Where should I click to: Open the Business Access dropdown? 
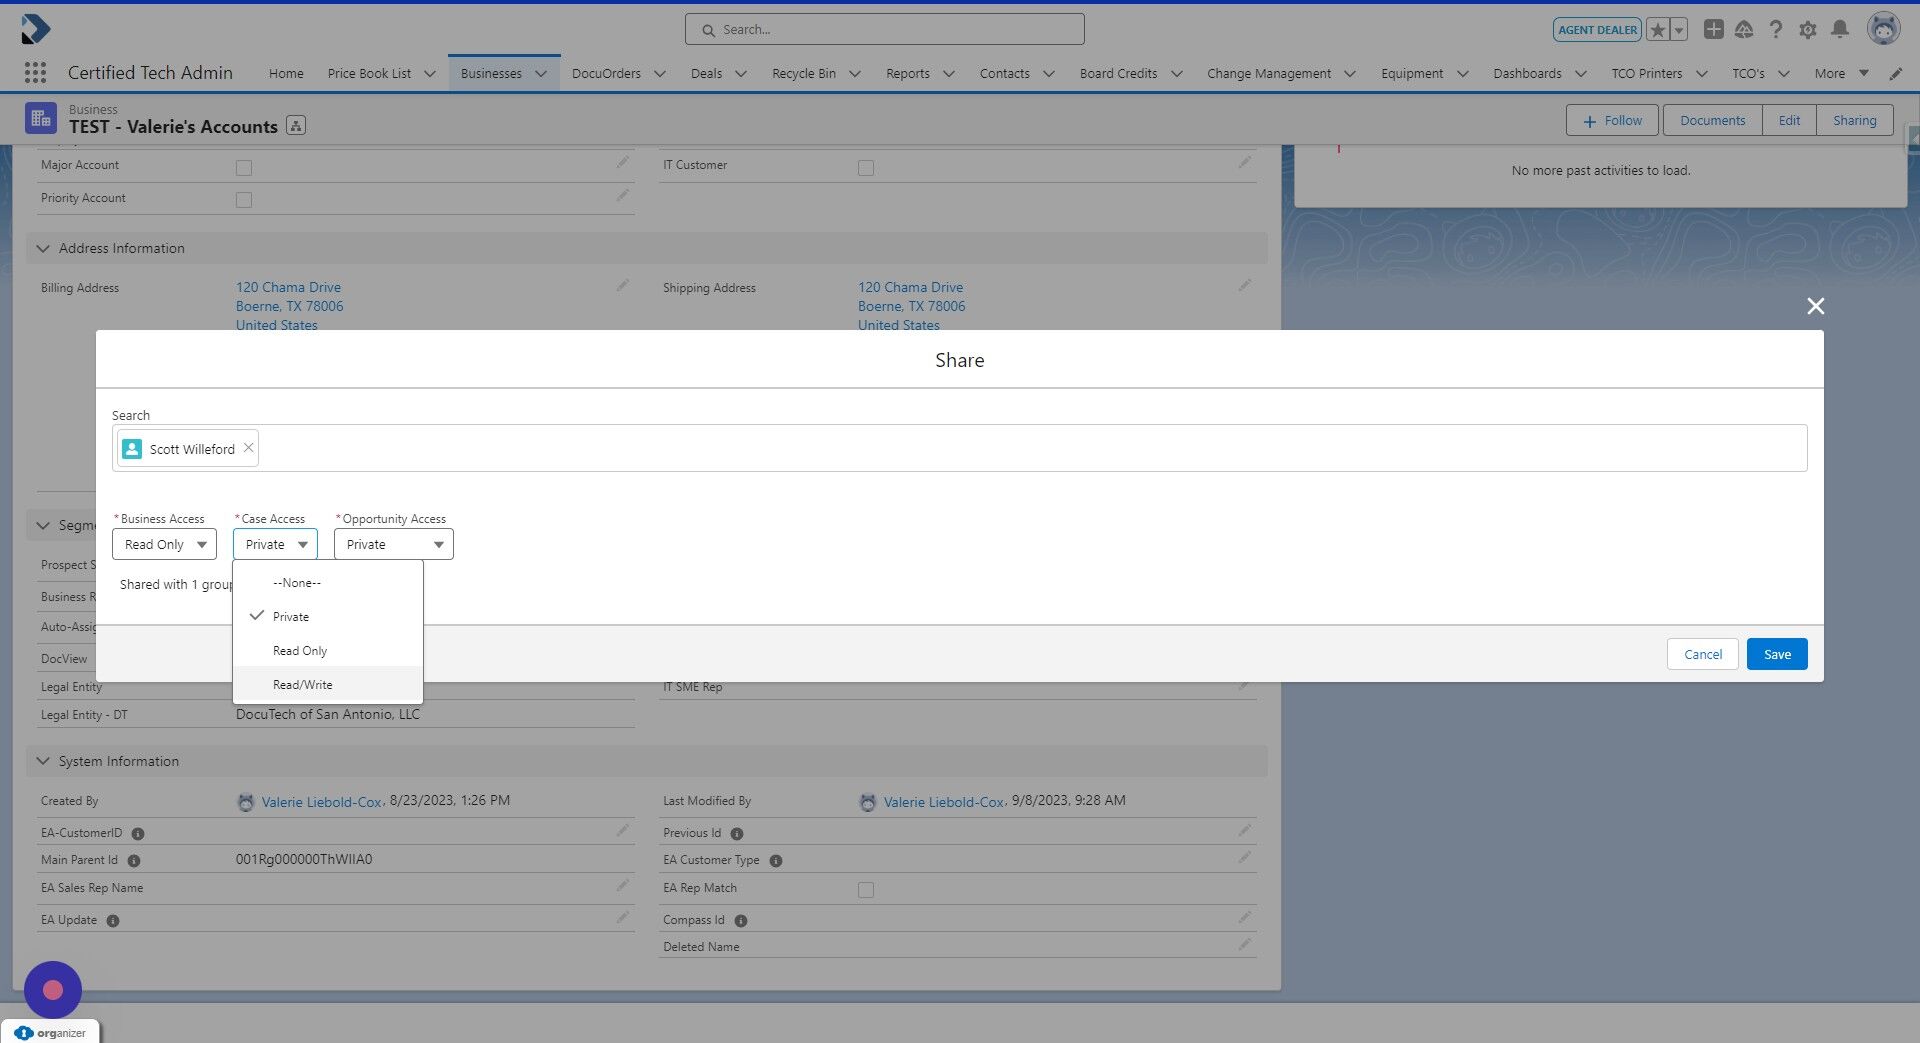(x=163, y=544)
